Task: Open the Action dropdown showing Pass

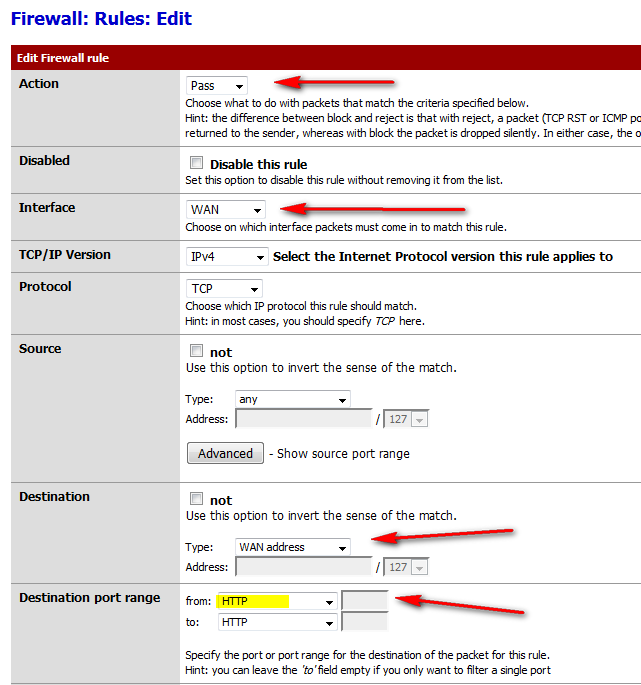Action: coord(216,86)
